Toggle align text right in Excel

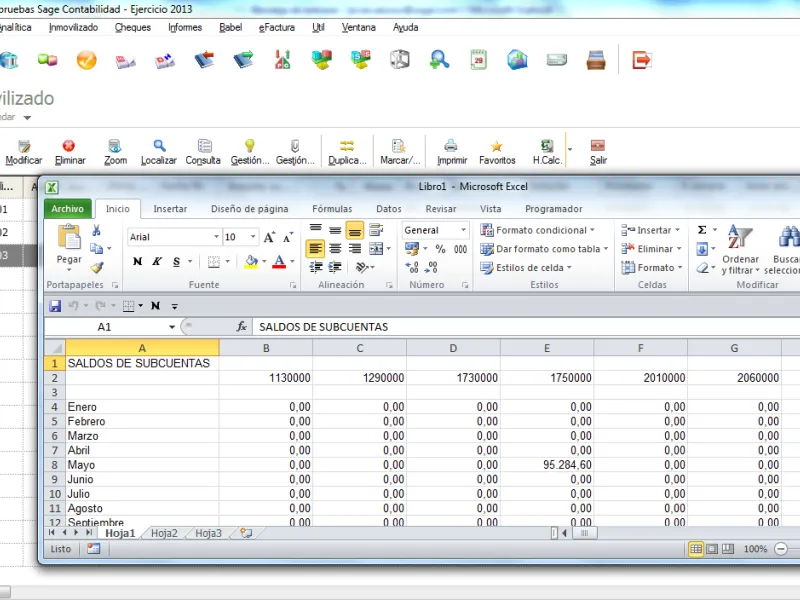click(x=354, y=248)
